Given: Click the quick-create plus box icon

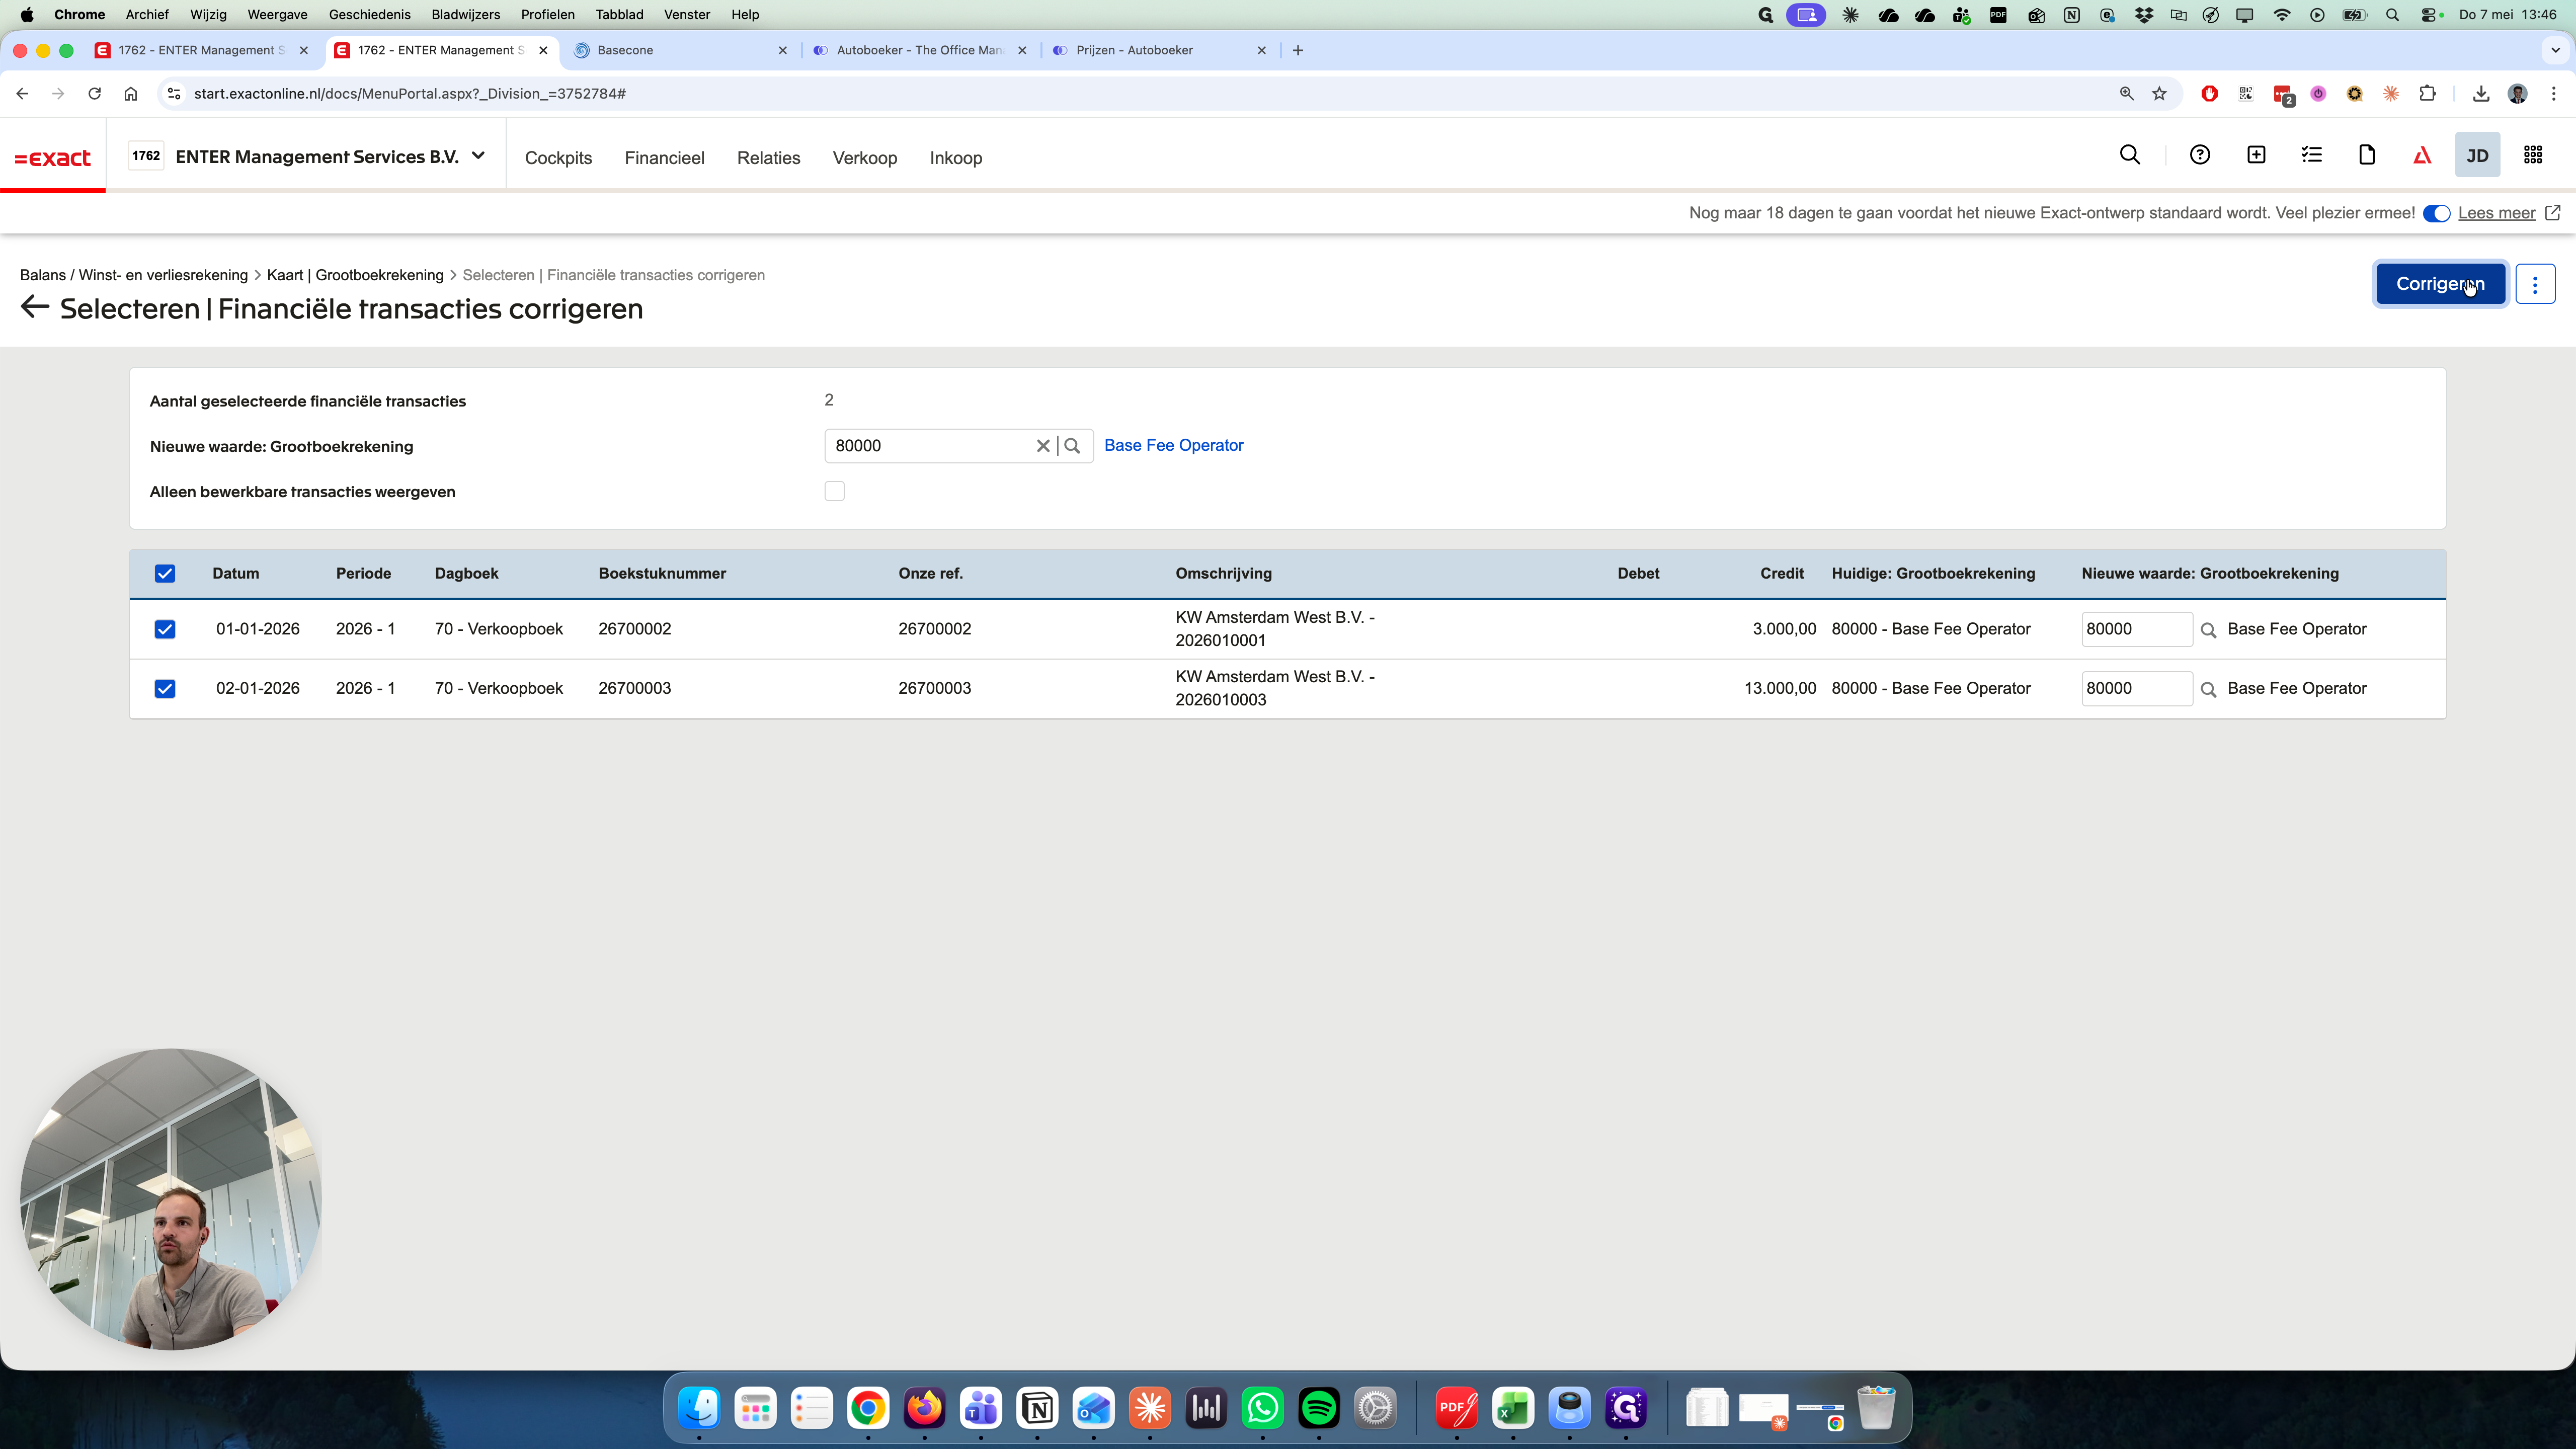Looking at the screenshot, I should pos(2256,155).
